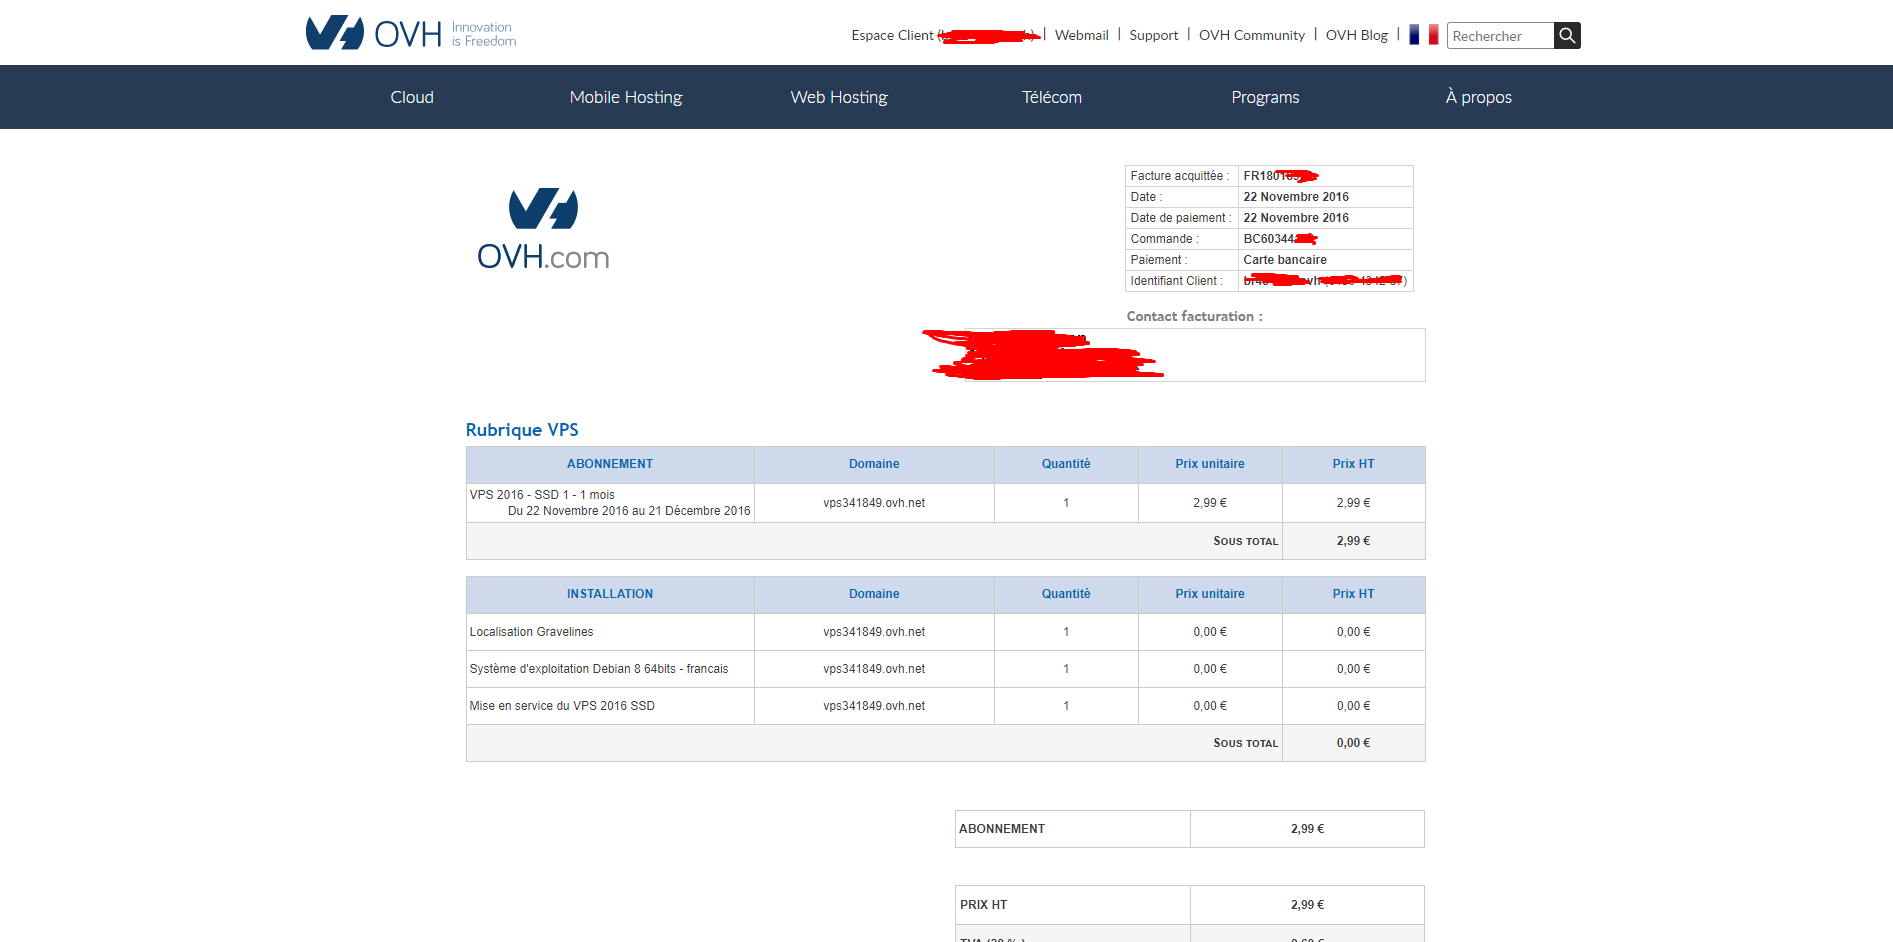Open the Web Hosting menu
Image resolution: width=1893 pixels, height=942 pixels.
[839, 97]
